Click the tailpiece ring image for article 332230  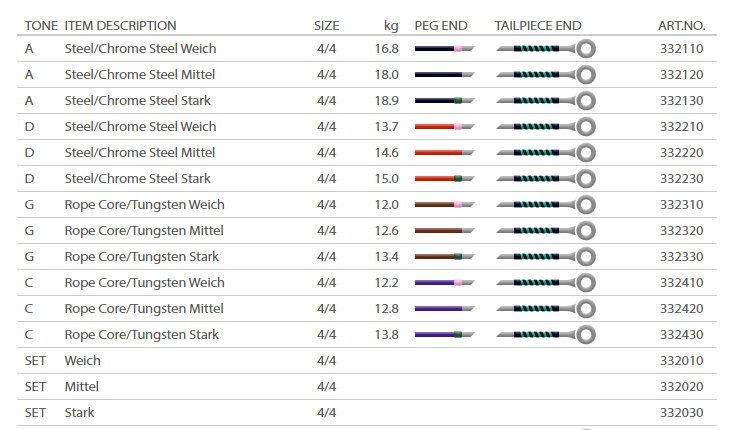586,179
